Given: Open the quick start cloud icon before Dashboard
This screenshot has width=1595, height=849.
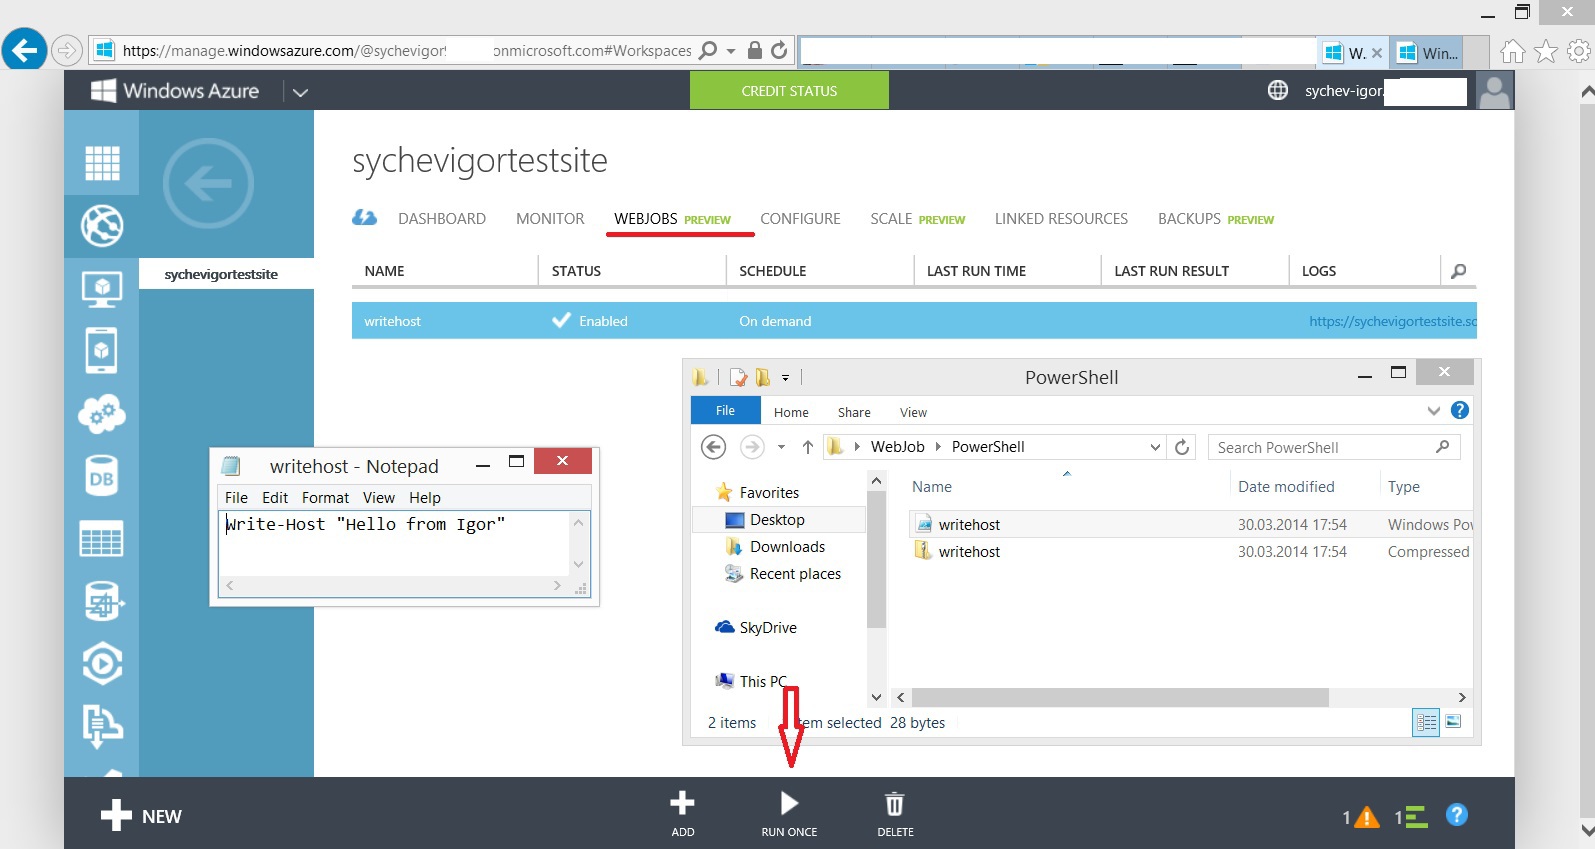Looking at the screenshot, I should tap(365, 218).
